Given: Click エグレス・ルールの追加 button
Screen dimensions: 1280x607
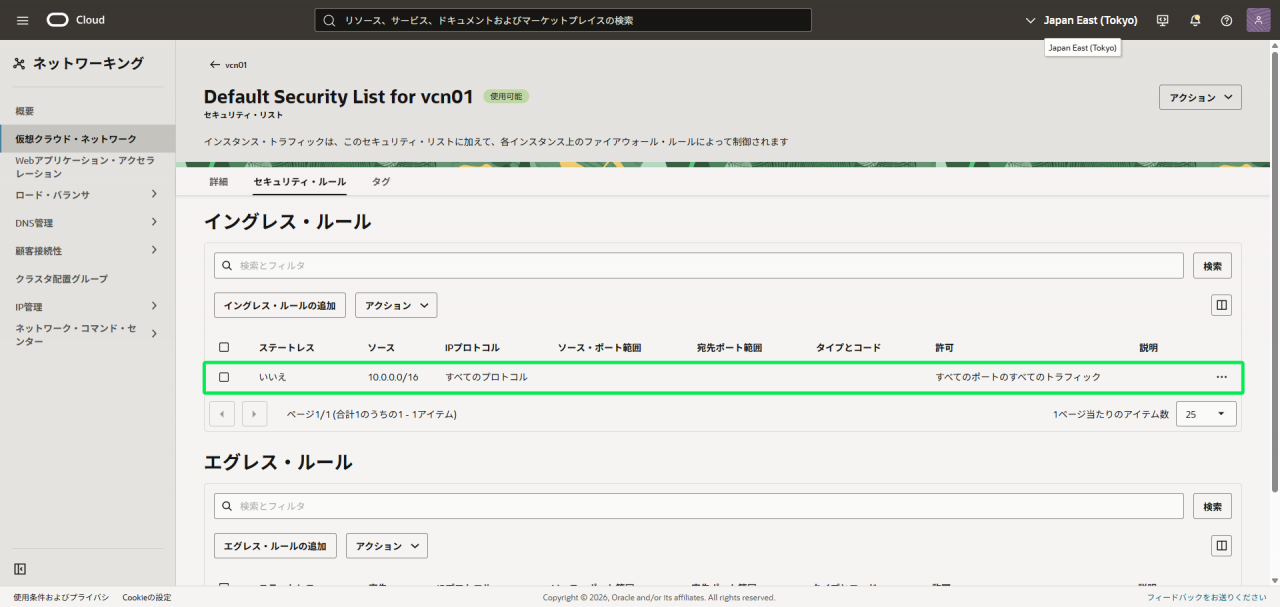Looking at the screenshot, I should [x=275, y=546].
